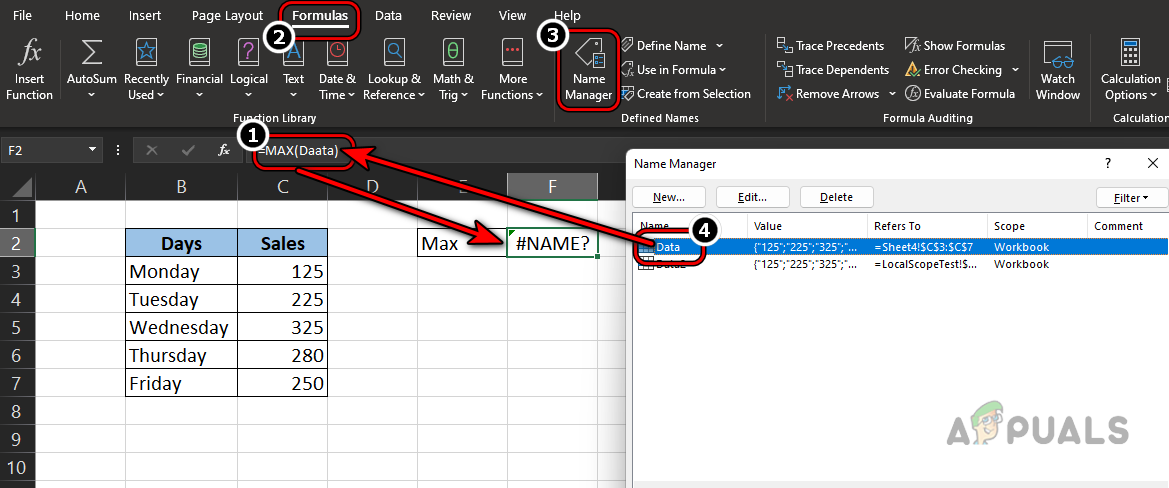
Task: Click Error Checking
Action: 954,69
